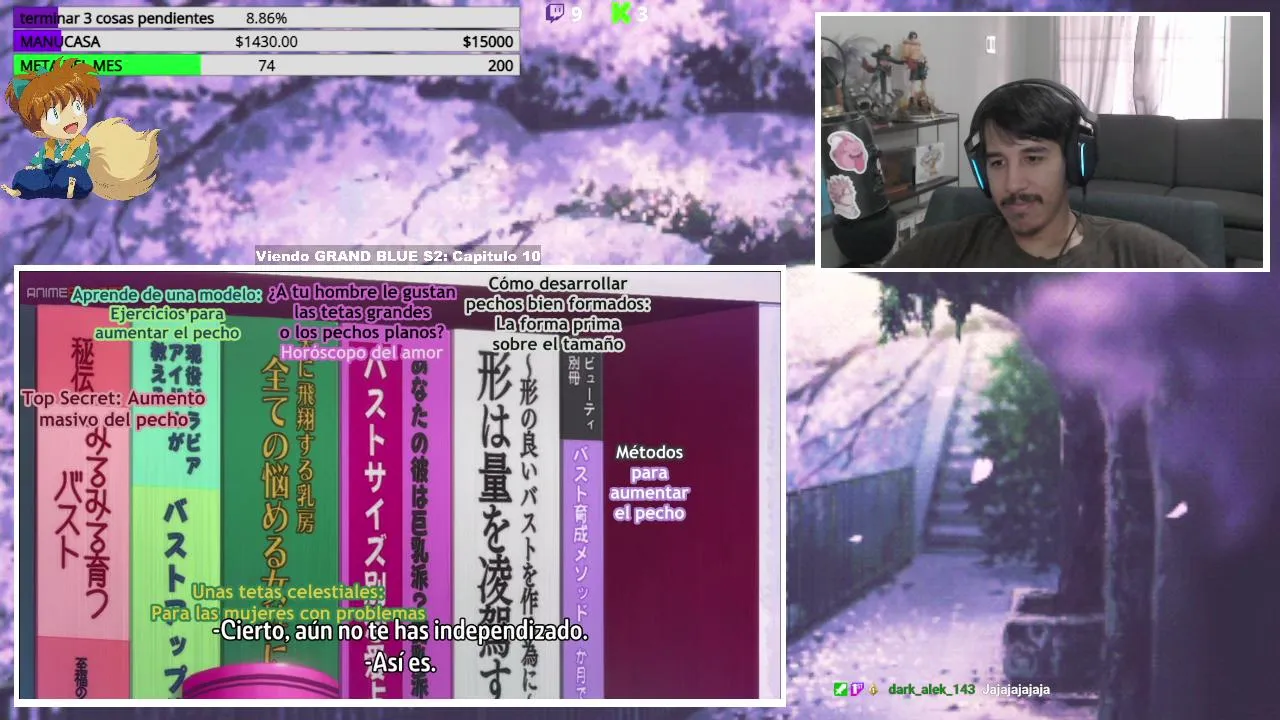Click the 'Viendo GRAND BLUE S2: Capitulo 10' title
The width and height of the screenshot is (1280, 720).
pos(398,256)
